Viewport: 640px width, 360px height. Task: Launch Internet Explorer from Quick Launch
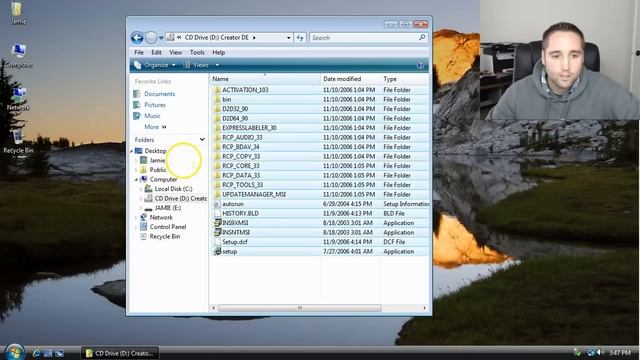coord(37,353)
